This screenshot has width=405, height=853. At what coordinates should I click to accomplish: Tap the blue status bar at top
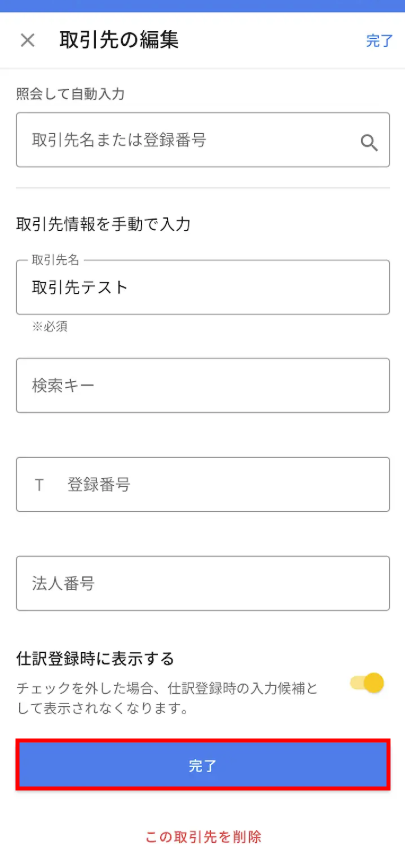tap(202, 5)
